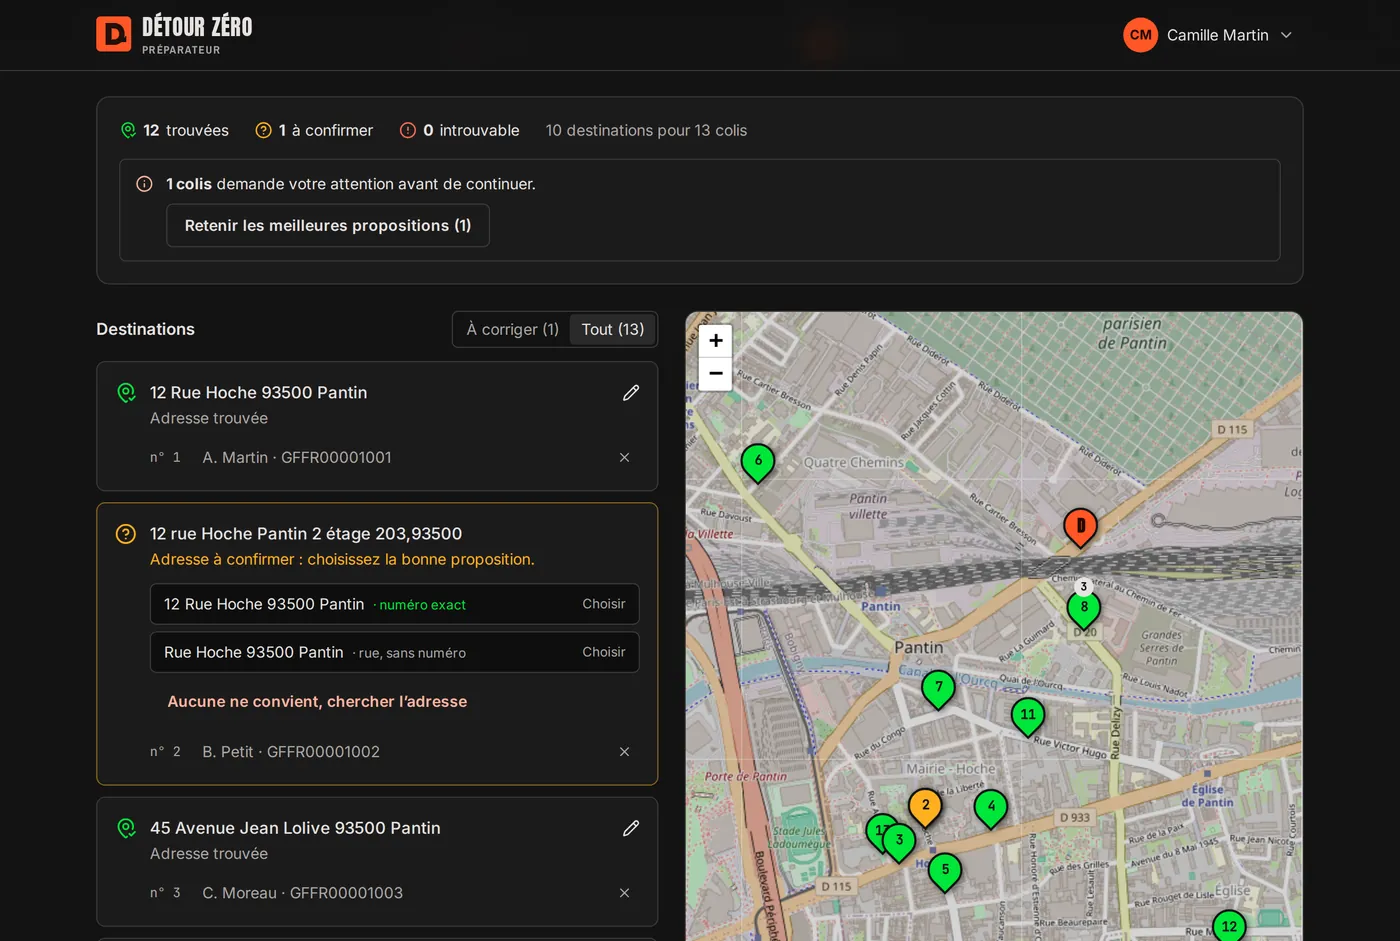This screenshot has width=1400, height=941.
Task: Select map marker number 3
Action: pyautogui.click(x=899, y=842)
